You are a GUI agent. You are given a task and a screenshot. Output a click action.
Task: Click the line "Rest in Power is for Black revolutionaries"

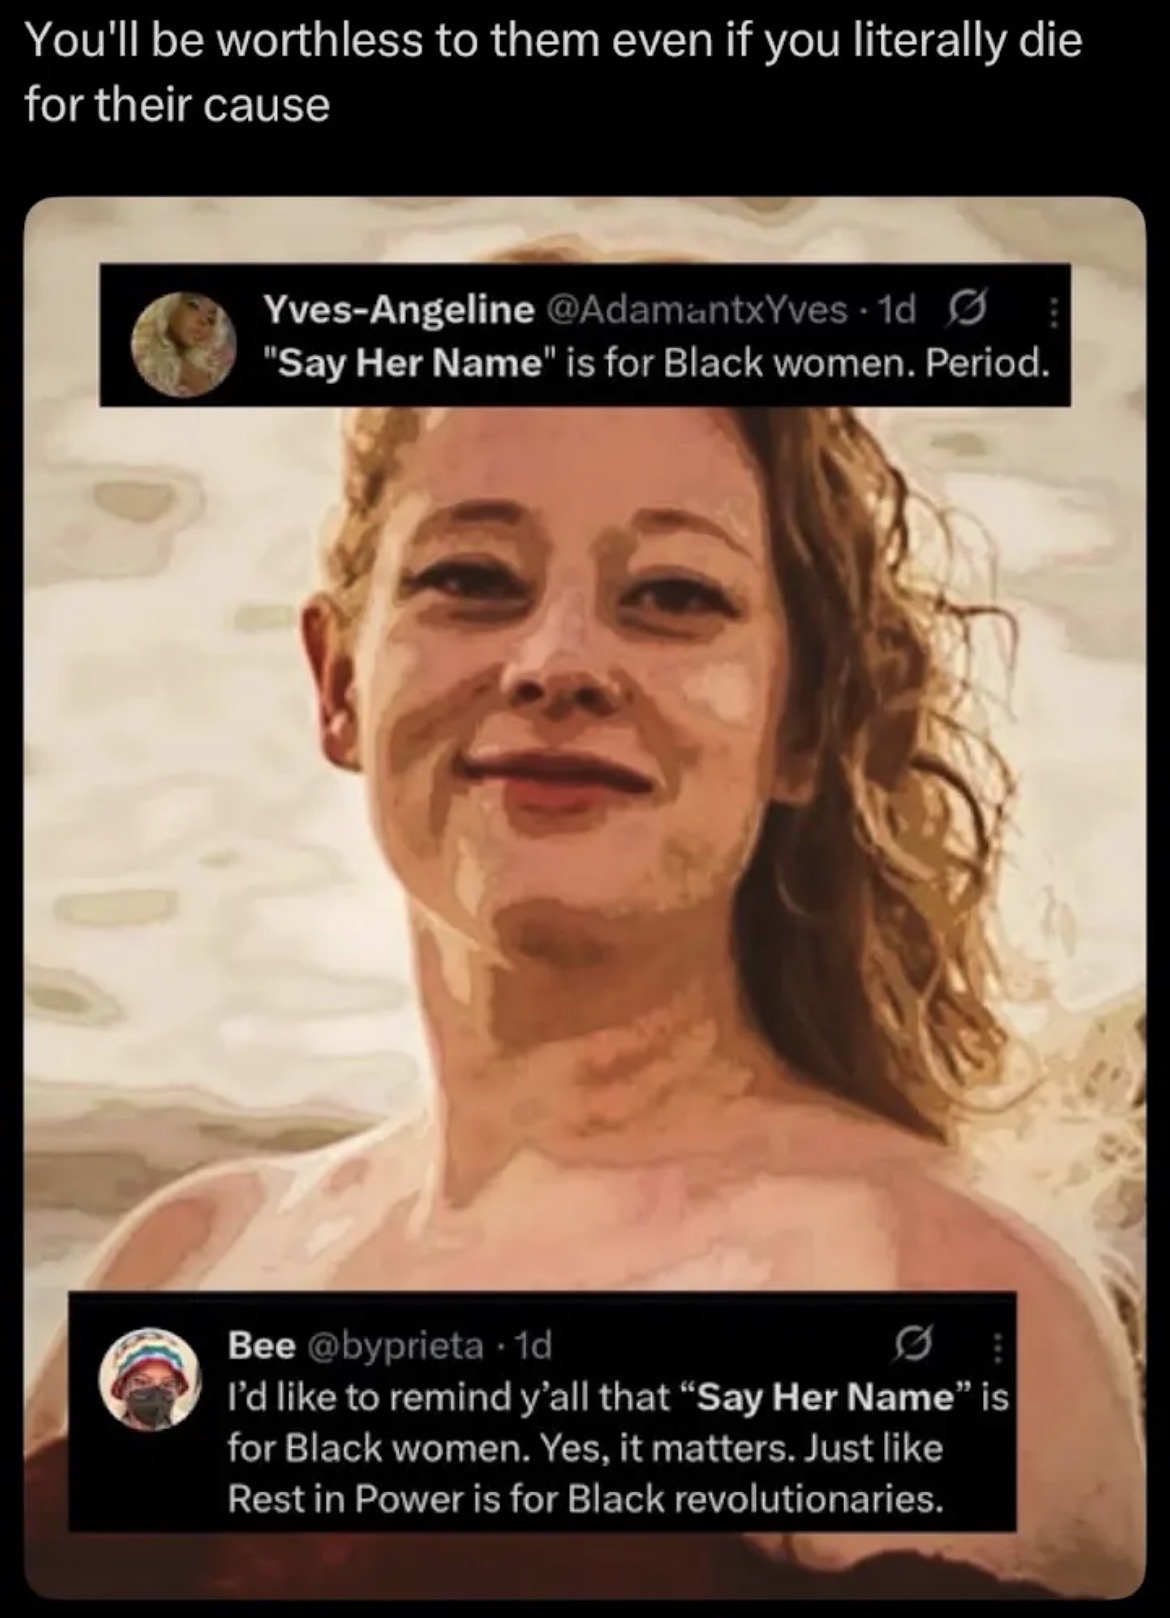[x=585, y=1498]
